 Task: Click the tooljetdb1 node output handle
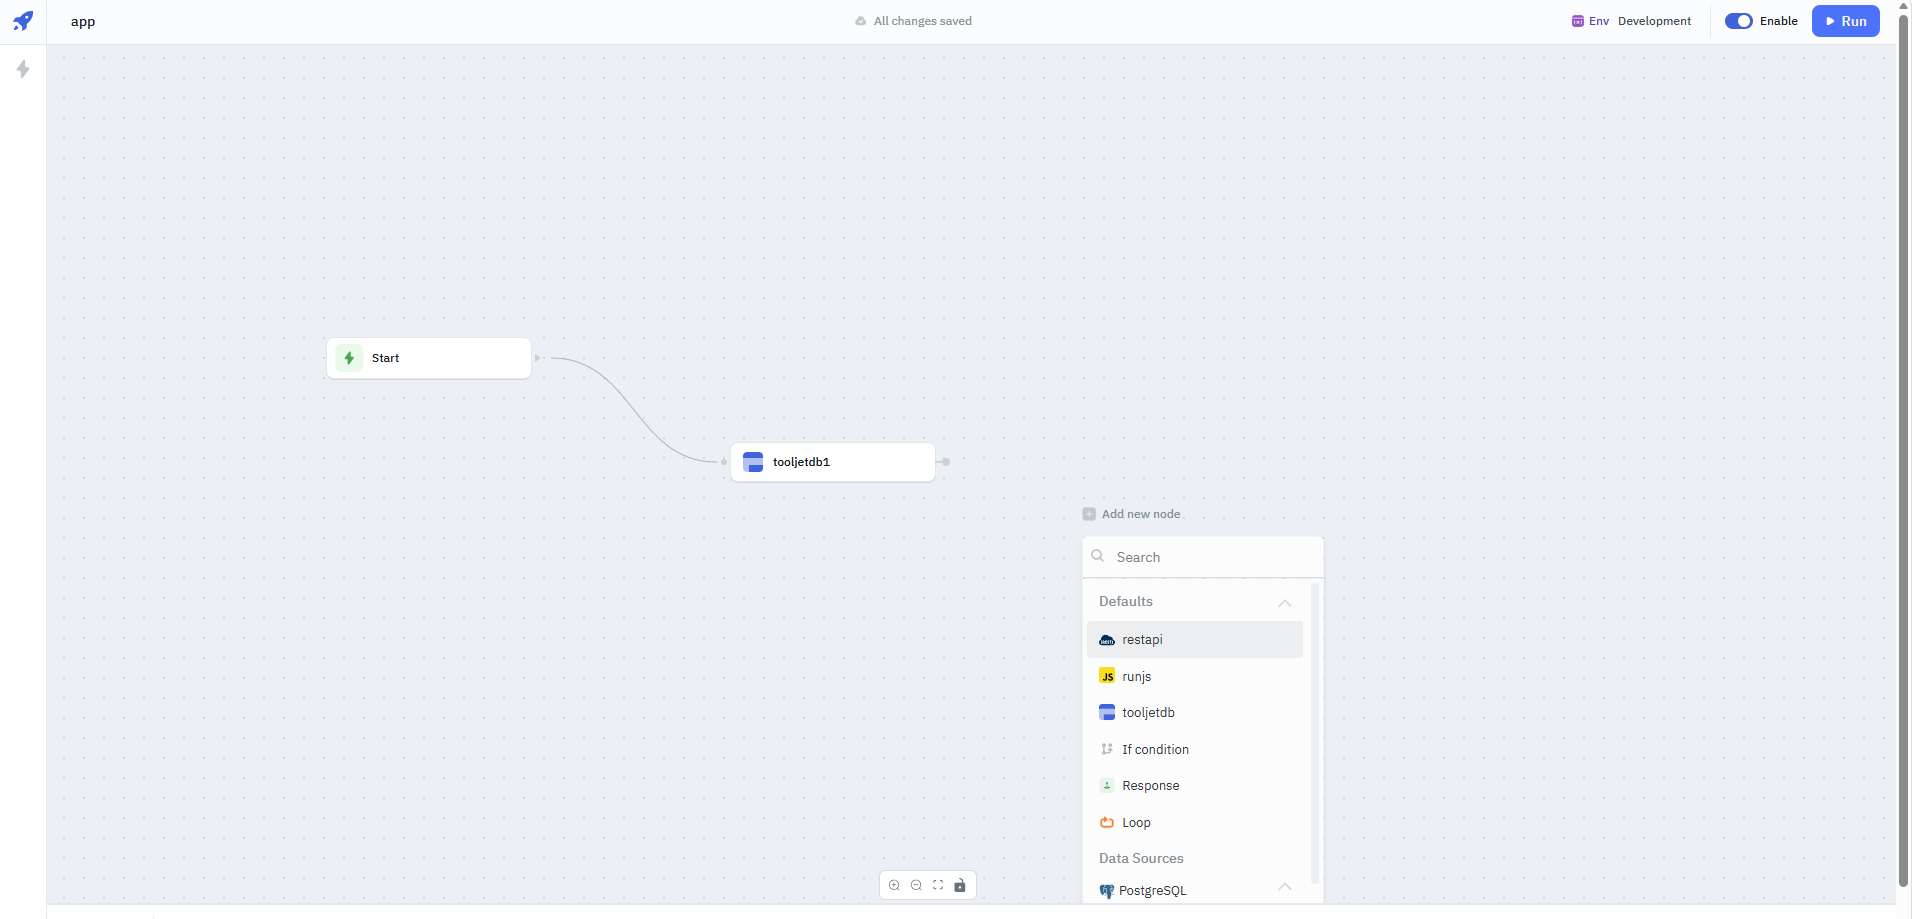tap(946, 462)
